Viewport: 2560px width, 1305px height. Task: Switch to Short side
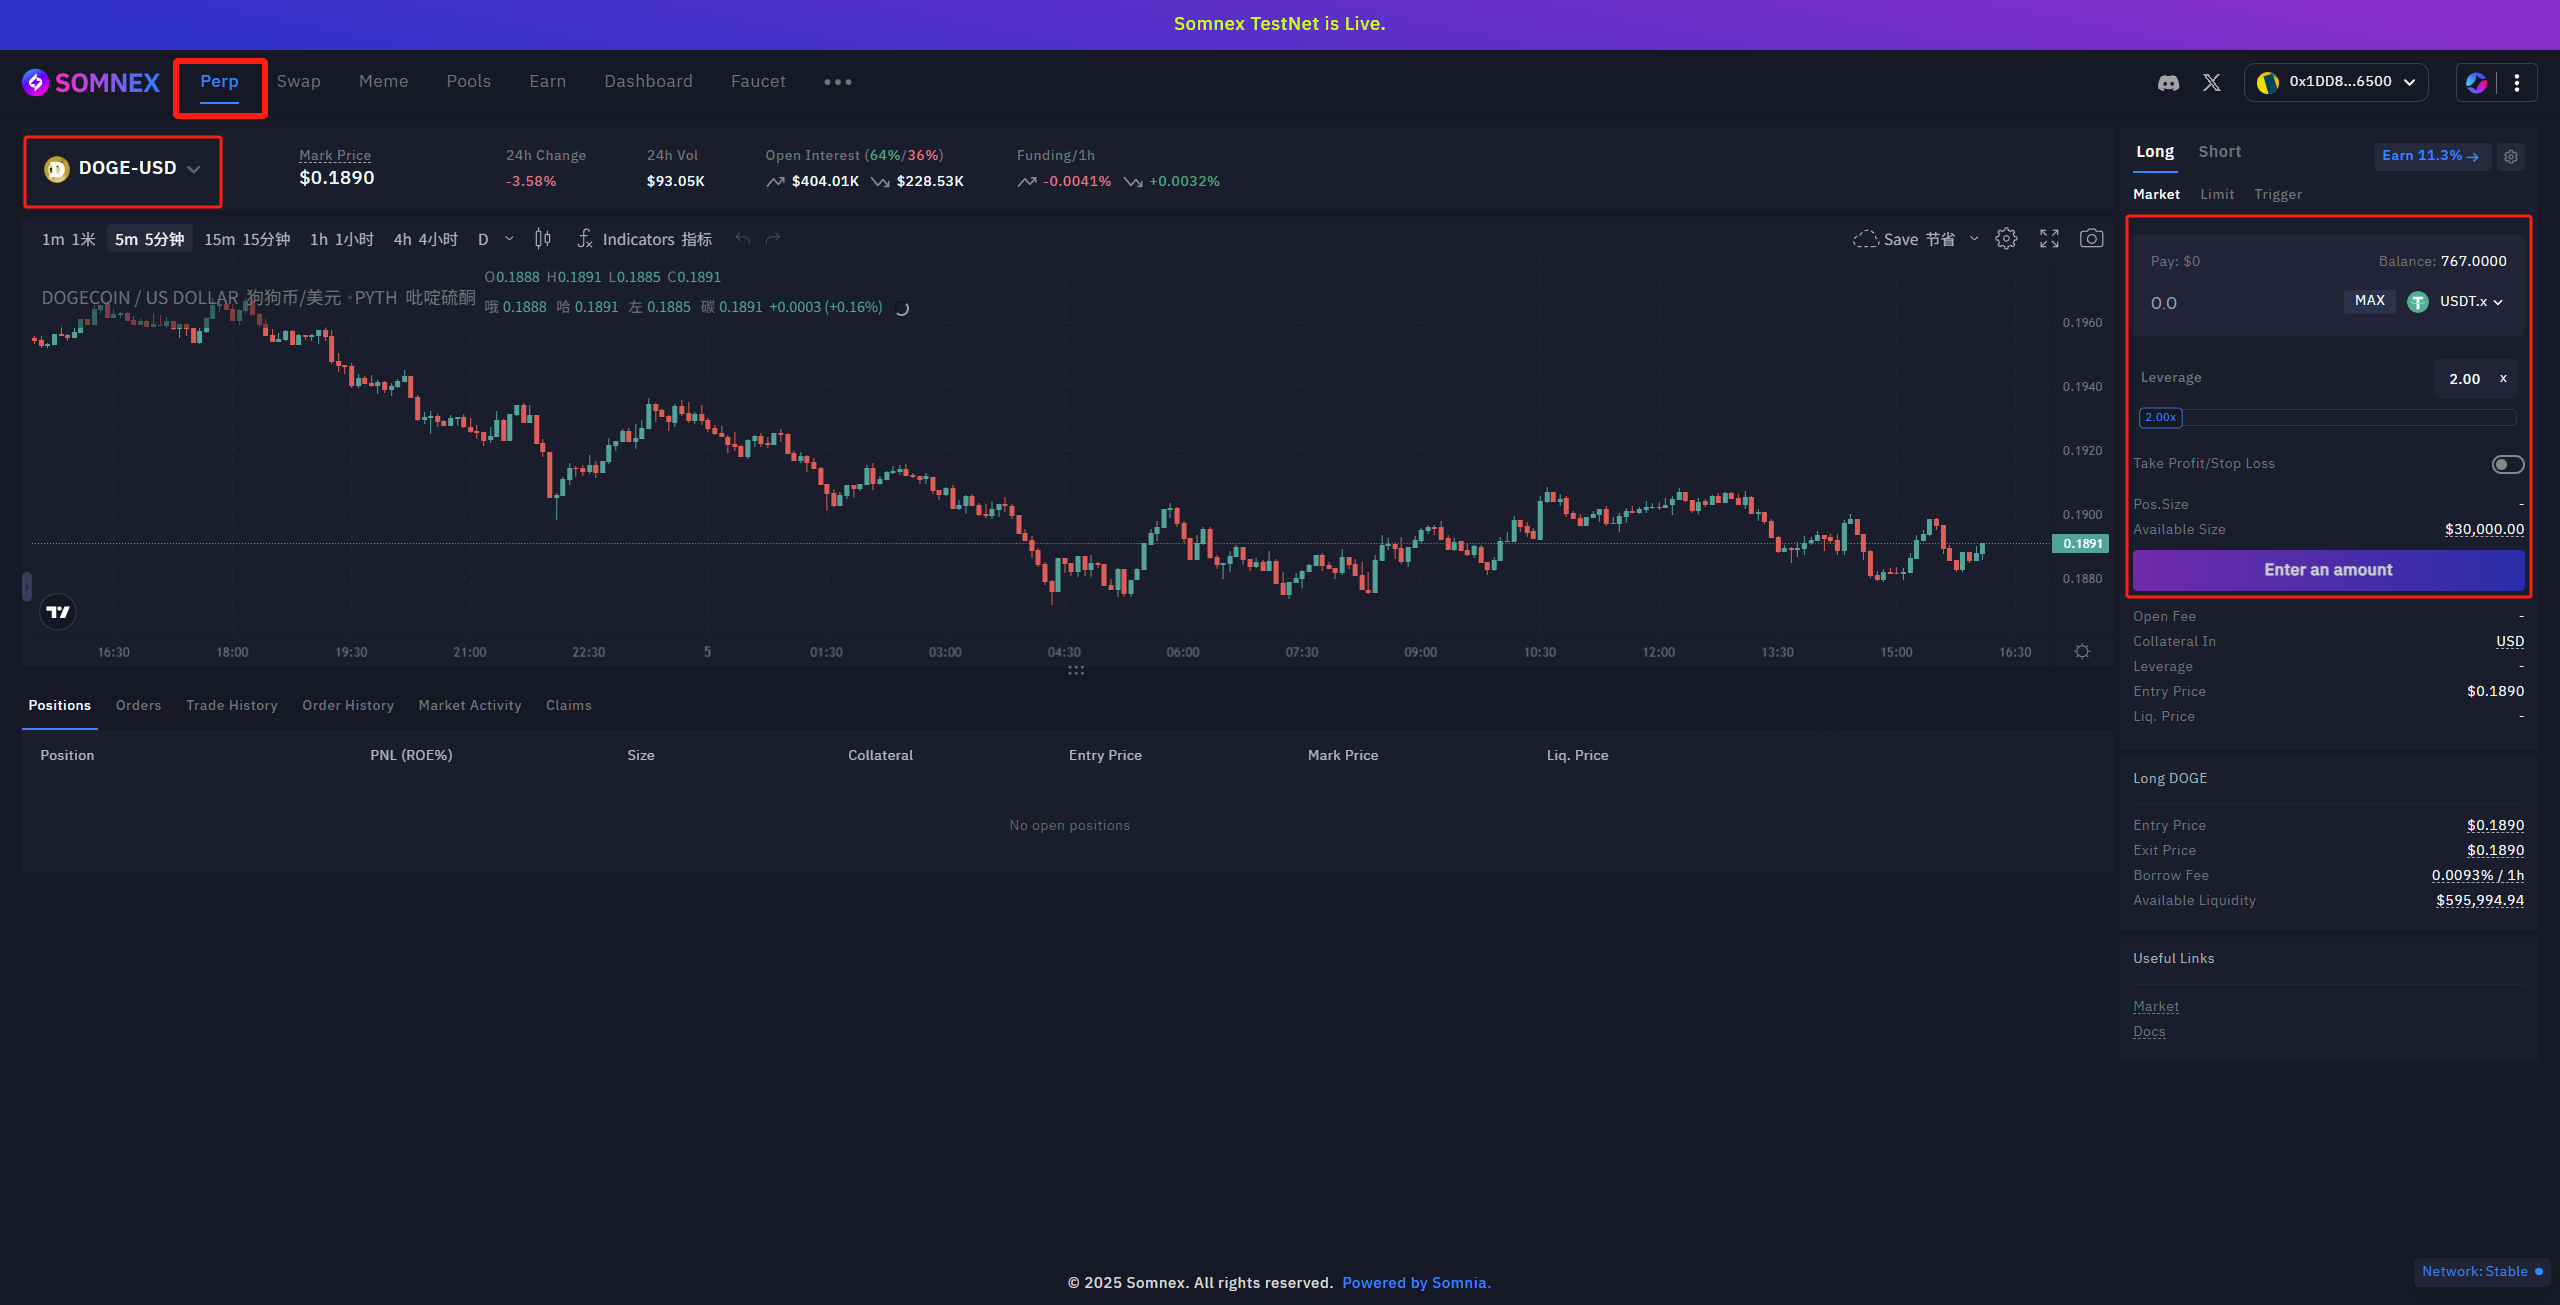pyautogui.click(x=2219, y=152)
